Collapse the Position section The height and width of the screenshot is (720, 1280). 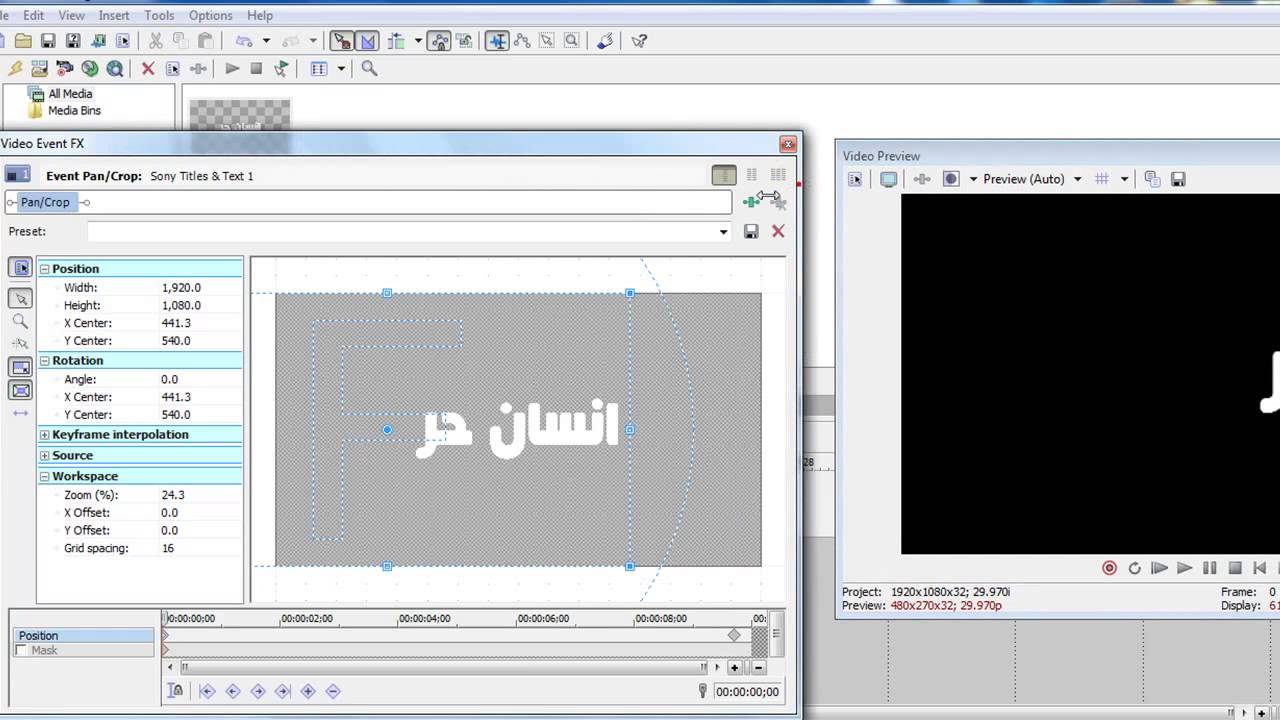click(45, 268)
